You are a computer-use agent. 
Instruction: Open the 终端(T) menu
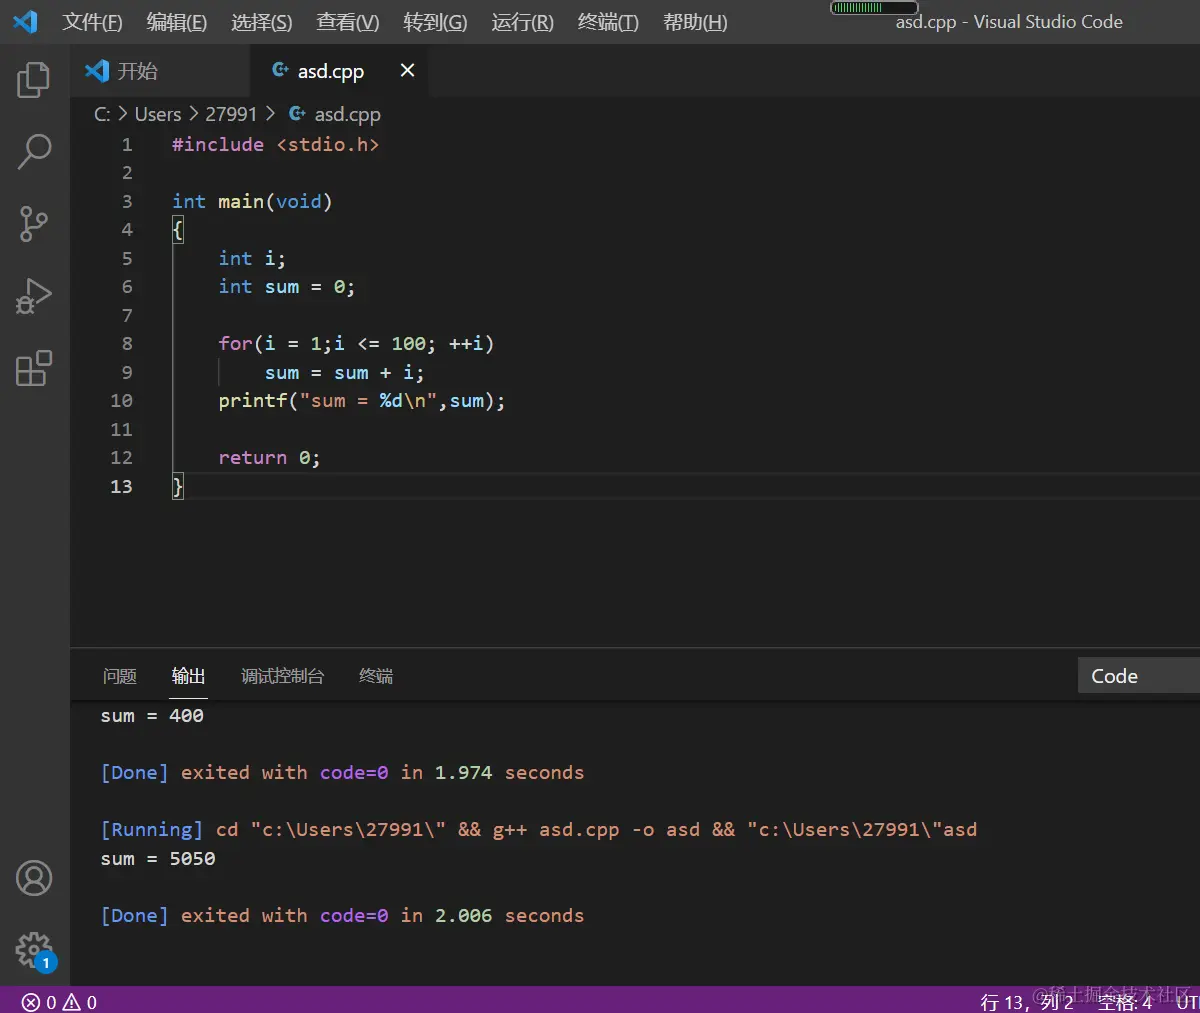[x=608, y=22]
